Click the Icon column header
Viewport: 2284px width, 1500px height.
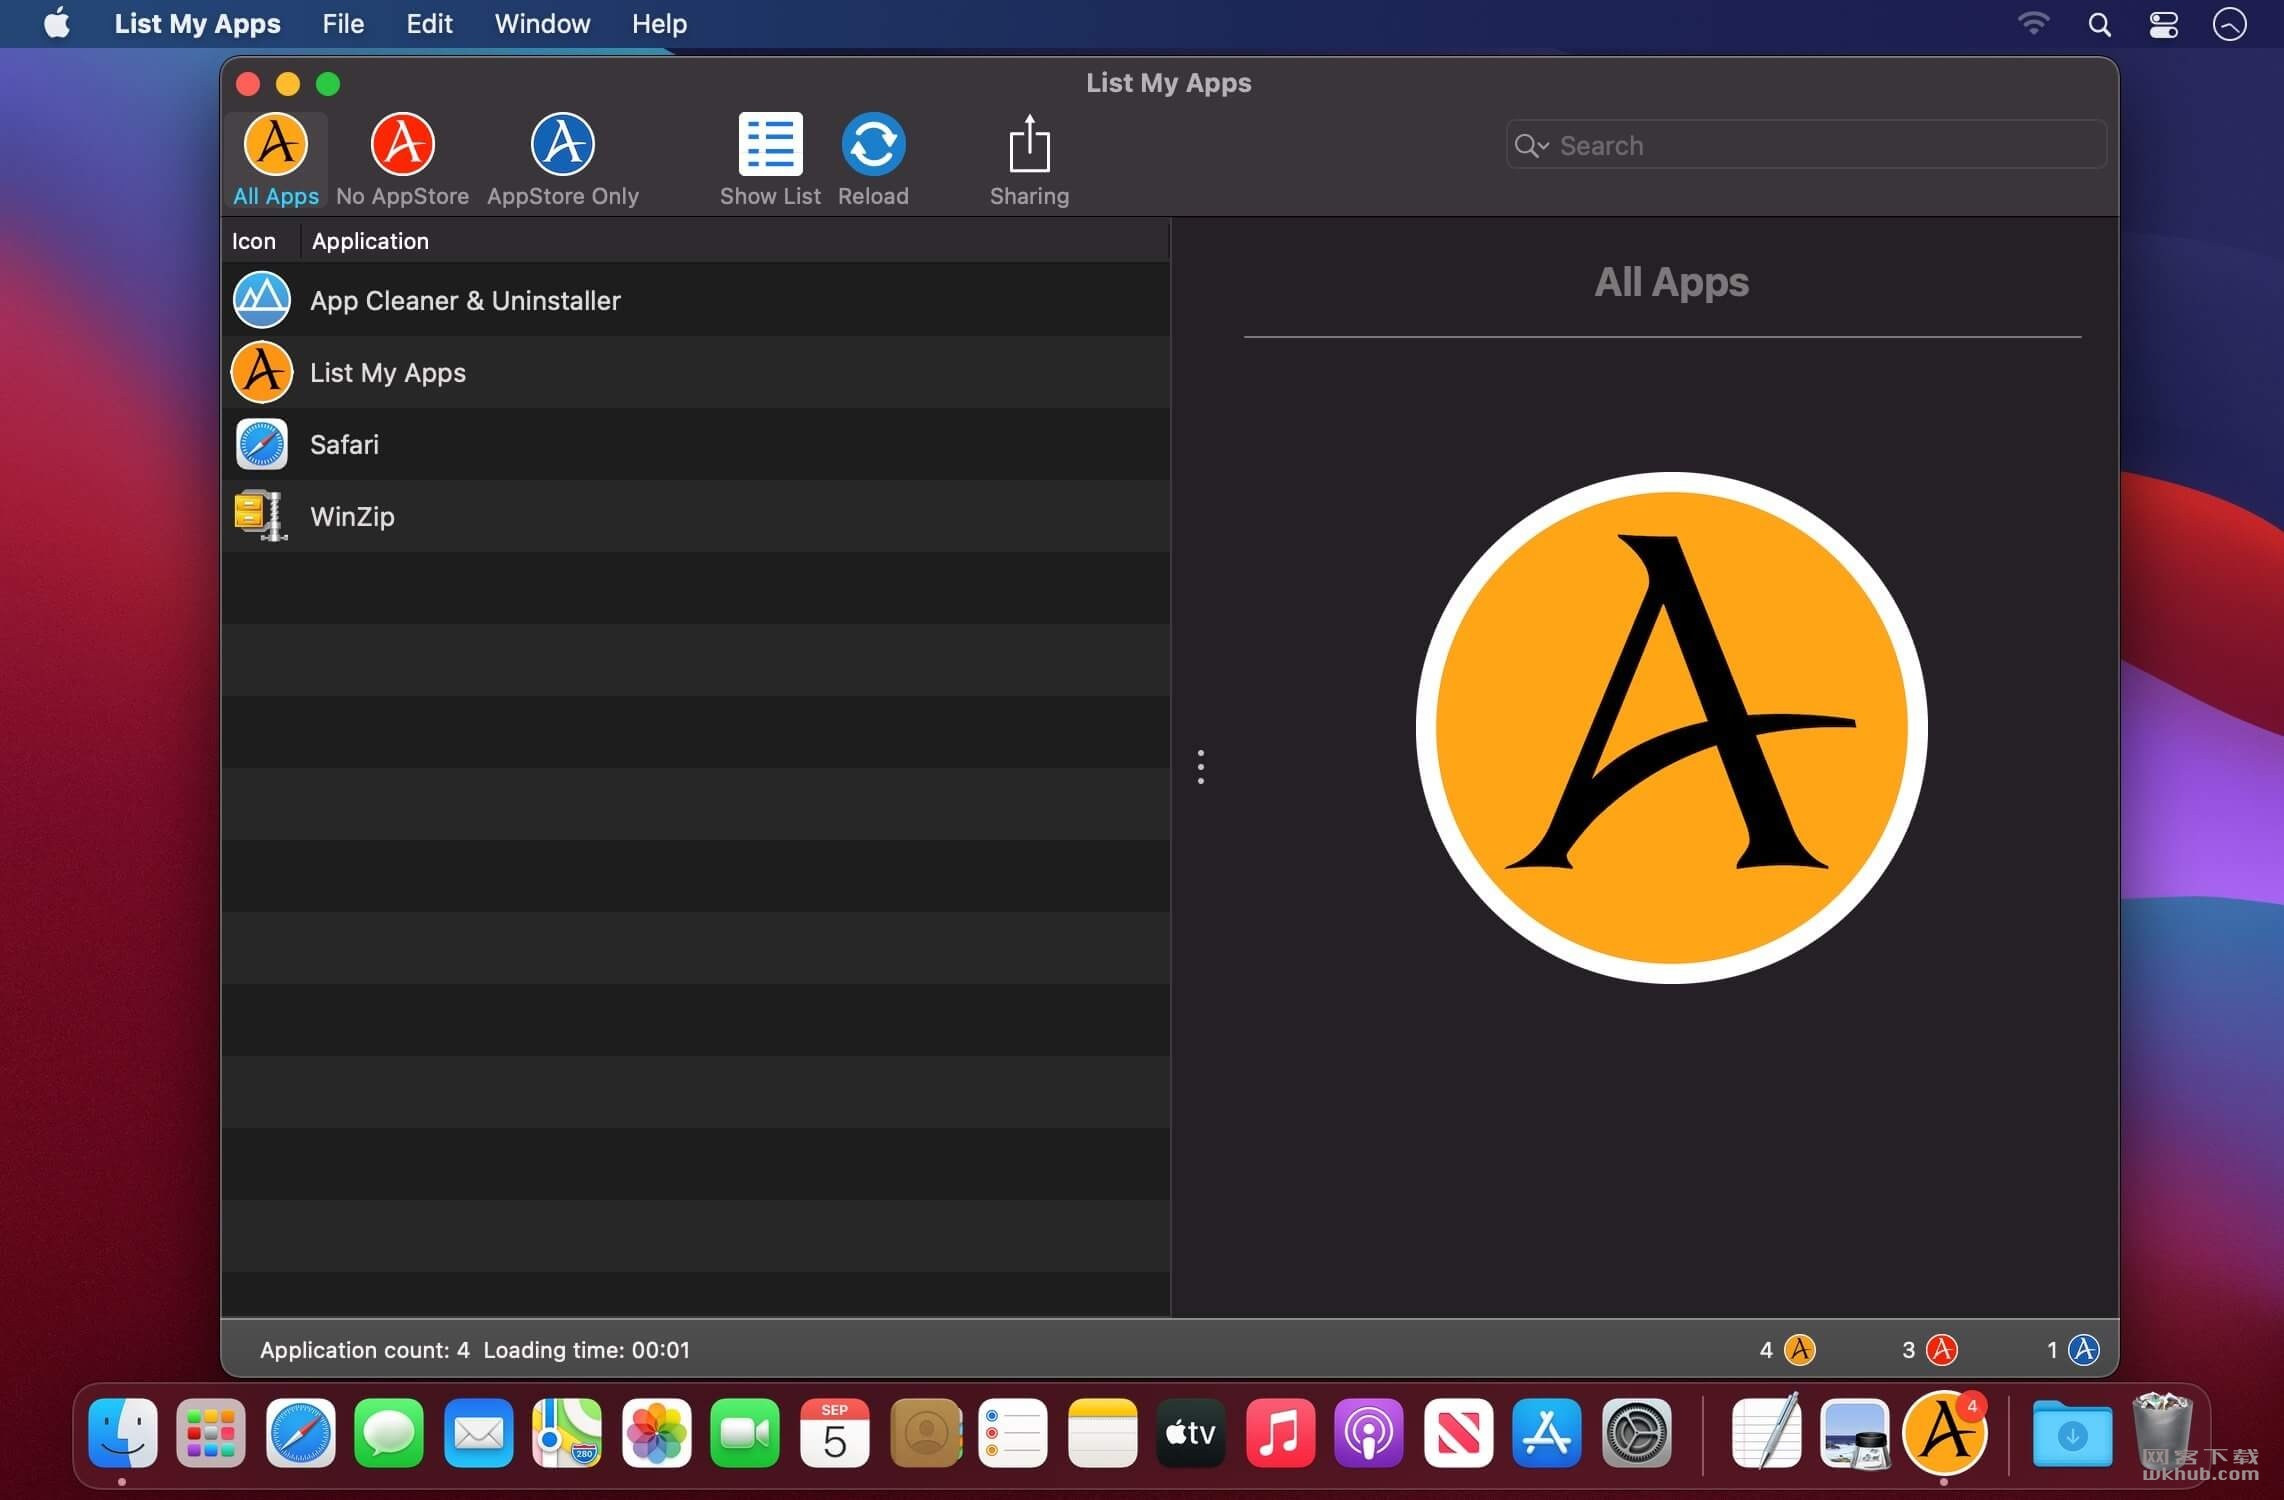[x=254, y=241]
